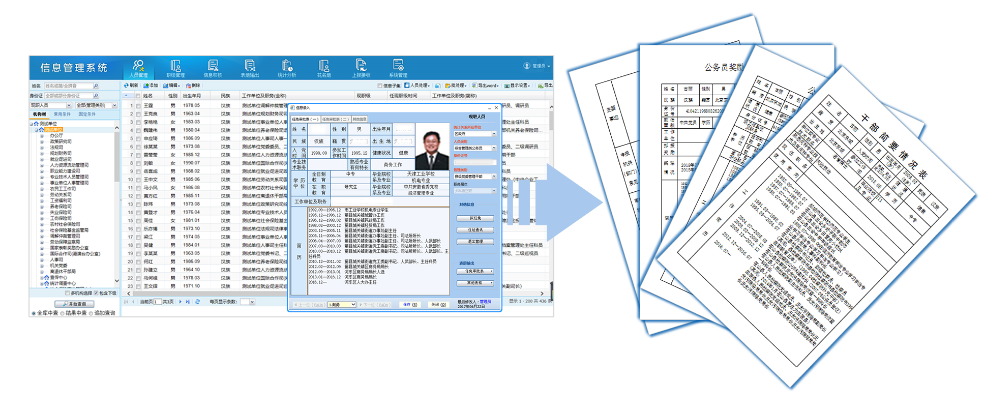Open the 信息检索 search module icon
Viewport: 1003px width, 395px height.
tap(212, 67)
